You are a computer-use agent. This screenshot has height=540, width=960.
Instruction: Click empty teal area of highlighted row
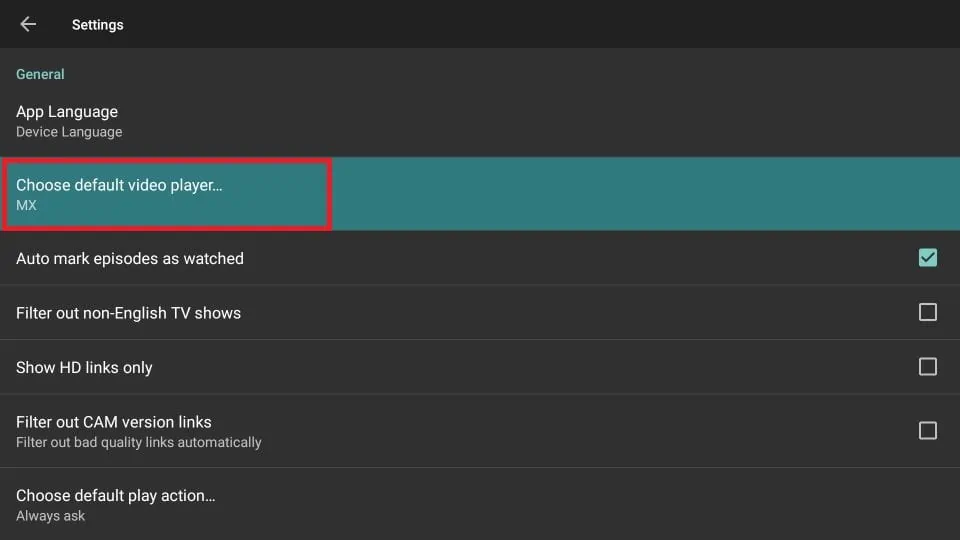640,194
